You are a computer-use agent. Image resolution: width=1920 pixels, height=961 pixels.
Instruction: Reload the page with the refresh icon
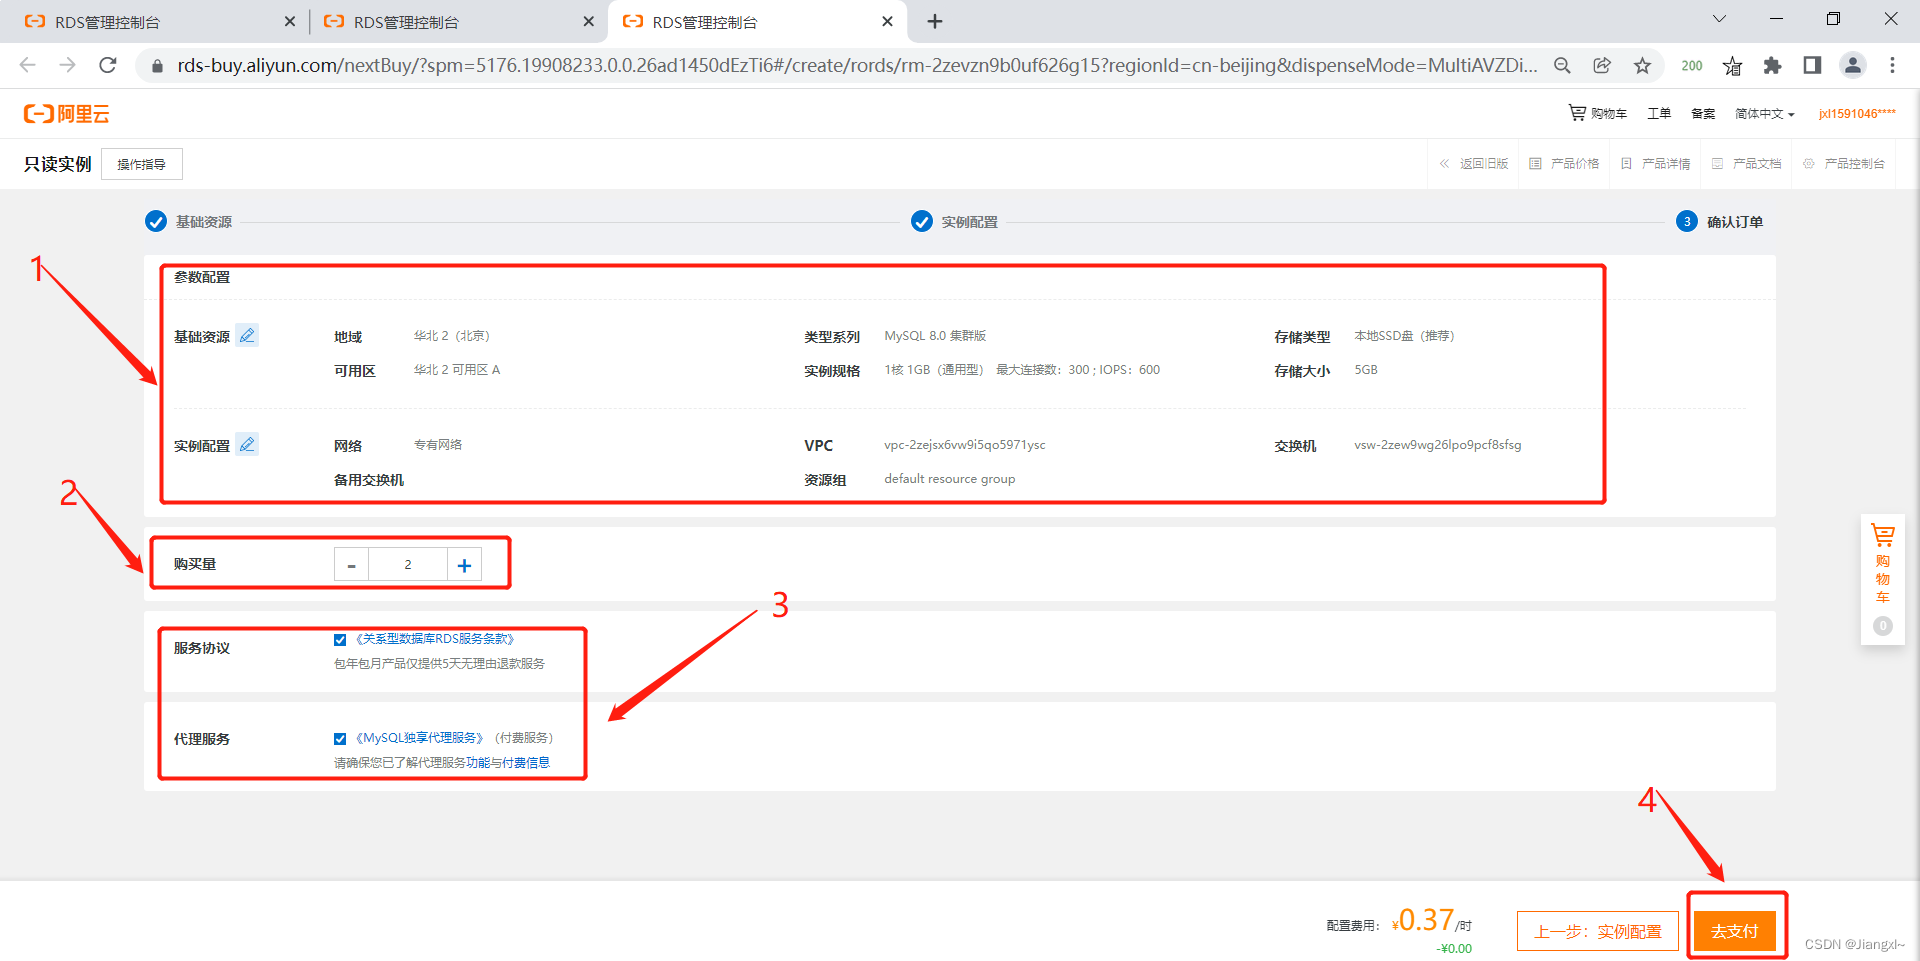pyautogui.click(x=108, y=65)
